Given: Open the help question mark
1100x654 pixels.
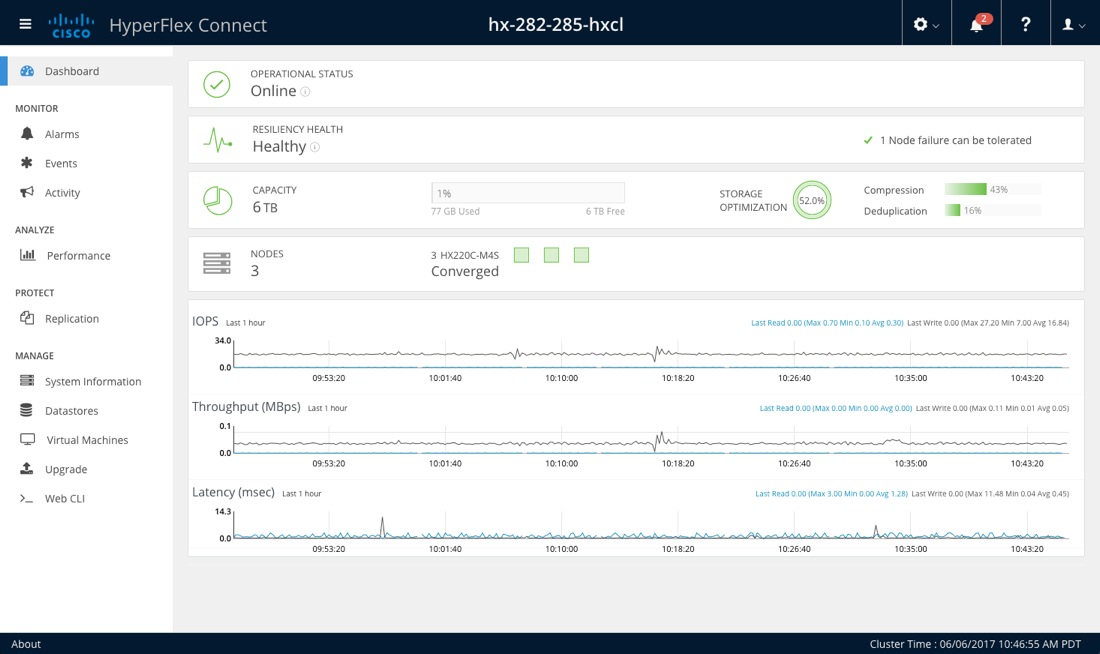Looking at the screenshot, I should [1026, 25].
